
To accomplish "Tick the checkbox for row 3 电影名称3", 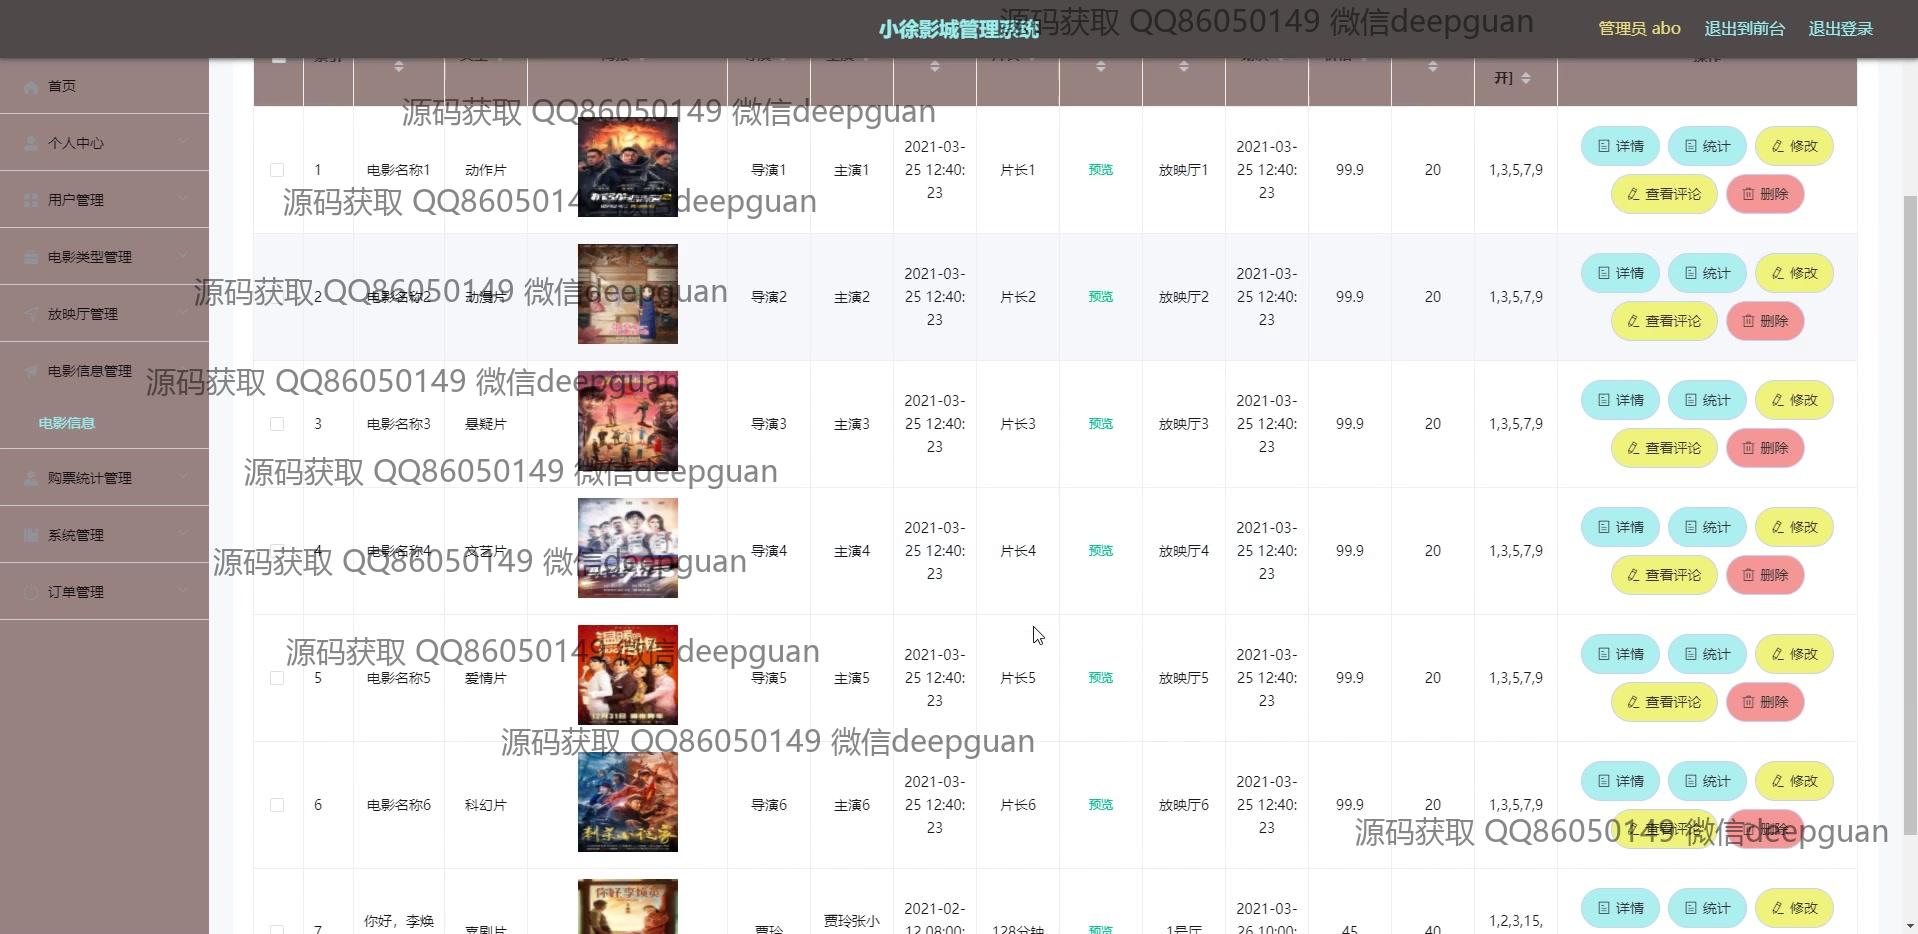I will (x=277, y=424).
